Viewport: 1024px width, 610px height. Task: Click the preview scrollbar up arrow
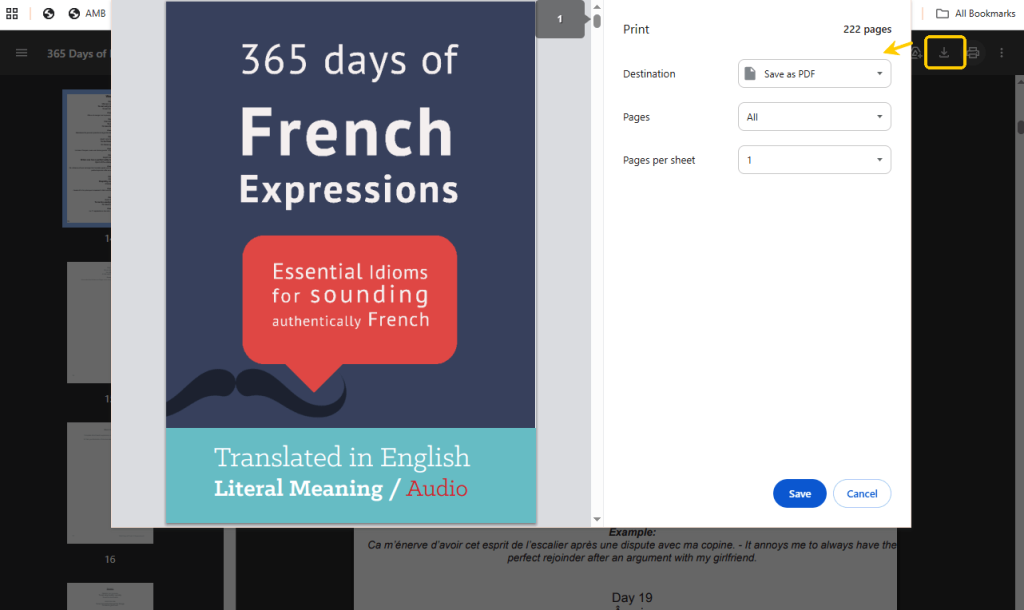(x=597, y=7)
